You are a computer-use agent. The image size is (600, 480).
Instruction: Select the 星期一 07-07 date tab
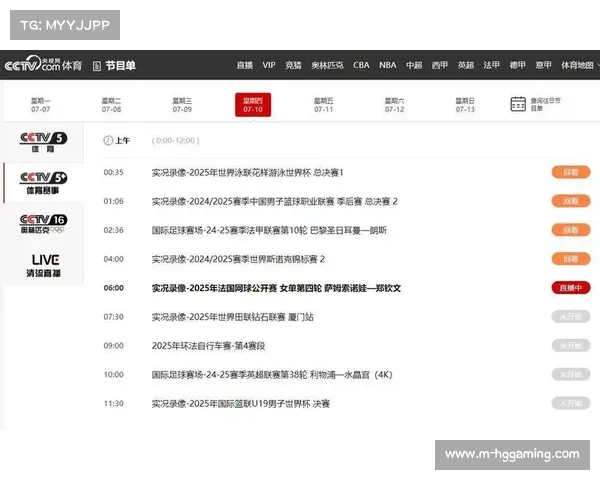(x=41, y=105)
